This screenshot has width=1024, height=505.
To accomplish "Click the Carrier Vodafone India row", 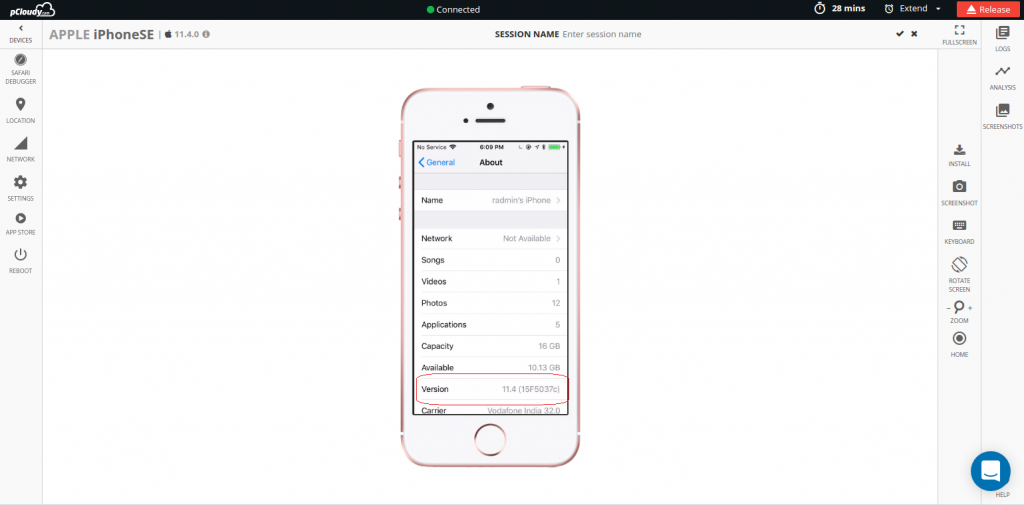I will click(x=490, y=408).
